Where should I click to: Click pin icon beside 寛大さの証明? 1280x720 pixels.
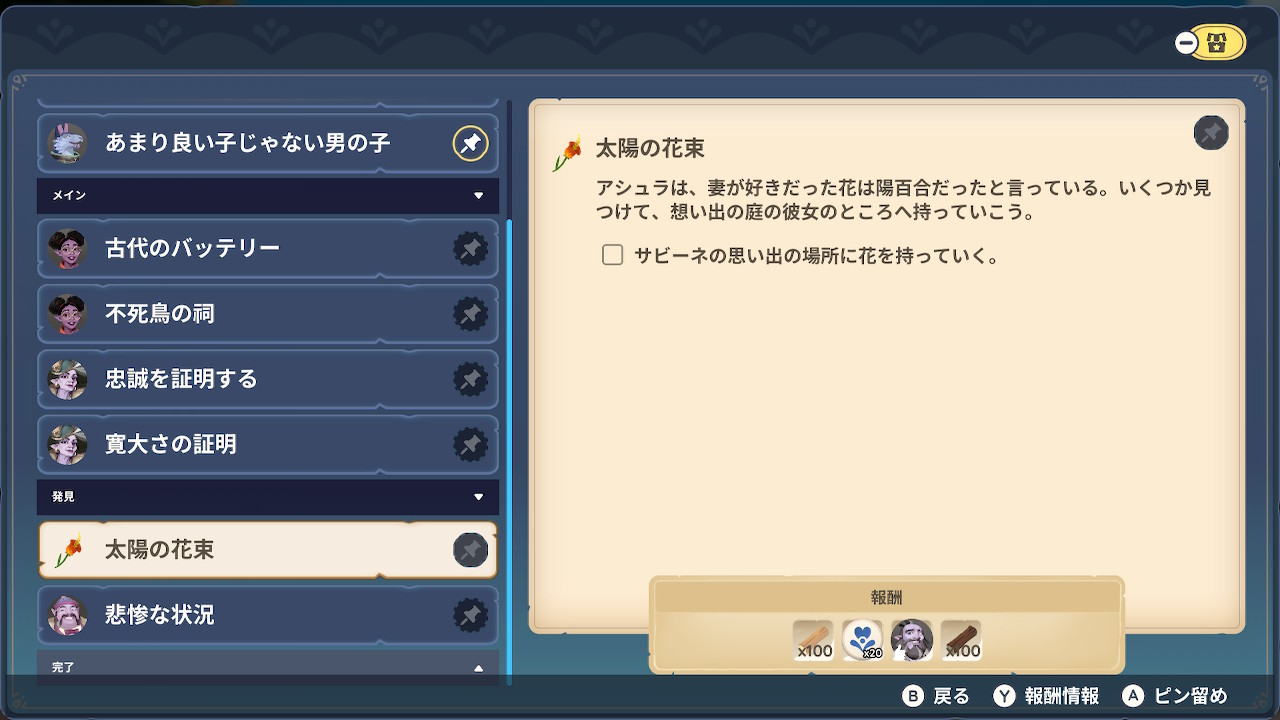pos(470,444)
